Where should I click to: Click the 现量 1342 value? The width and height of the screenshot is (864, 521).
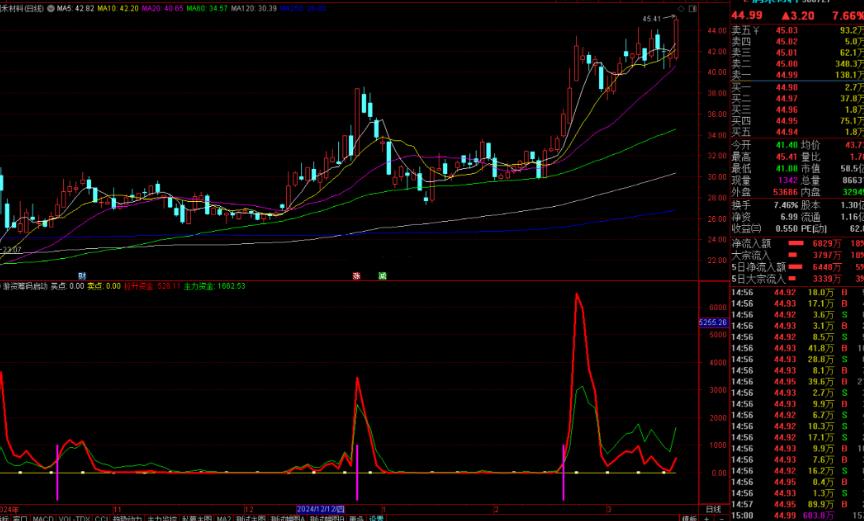788,181
